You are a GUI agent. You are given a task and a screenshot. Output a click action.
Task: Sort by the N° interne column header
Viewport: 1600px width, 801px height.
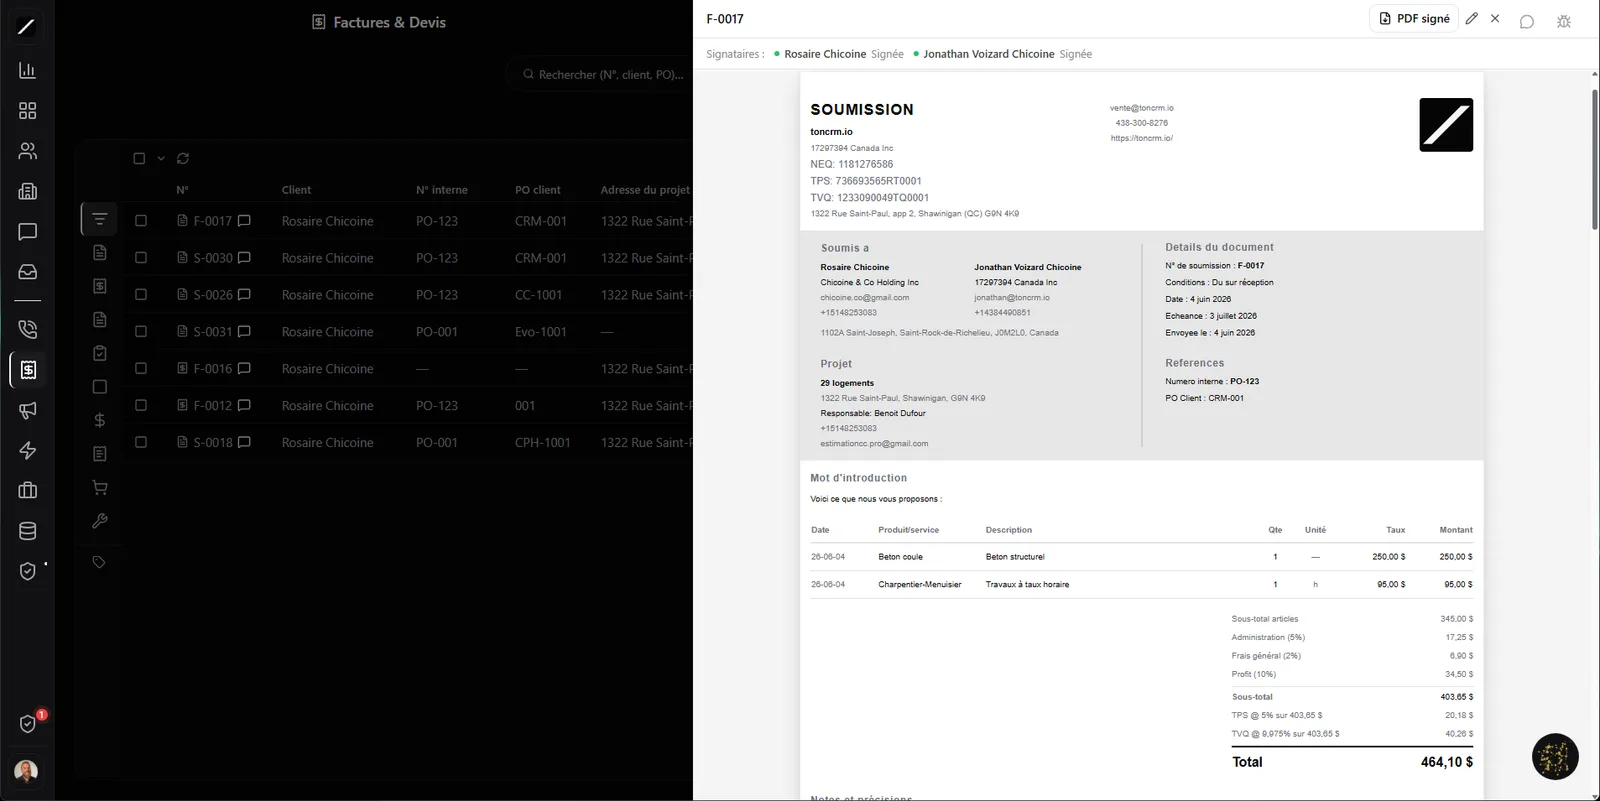click(x=442, y=190)
